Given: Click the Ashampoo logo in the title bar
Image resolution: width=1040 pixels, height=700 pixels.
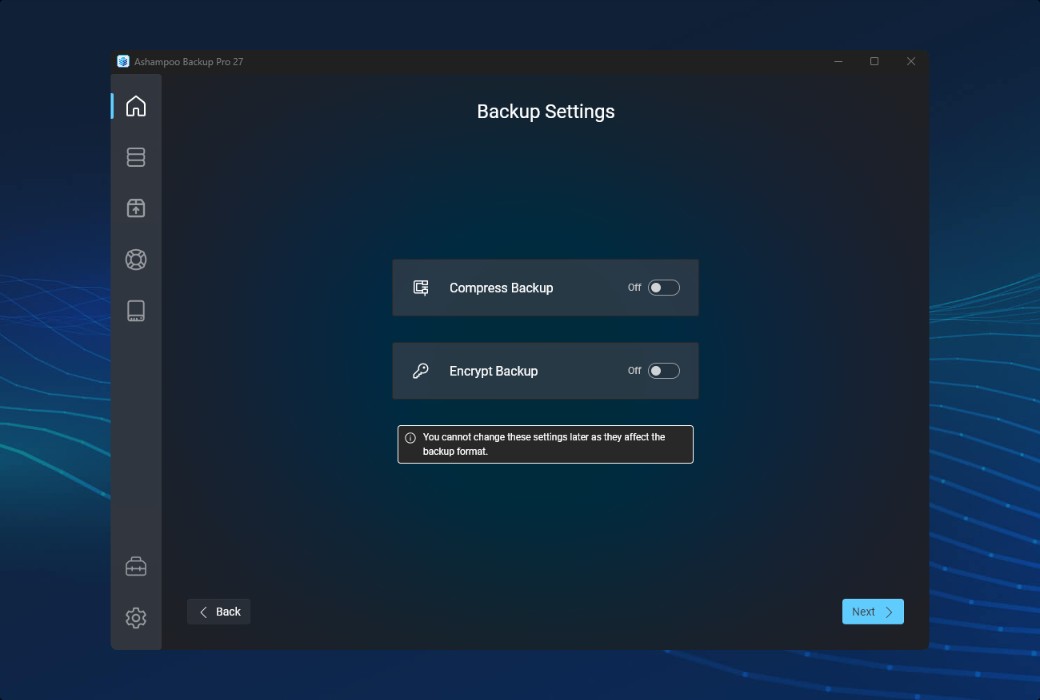Looking at the screenshot, I should pyautogui.click(x=123, y=61).
